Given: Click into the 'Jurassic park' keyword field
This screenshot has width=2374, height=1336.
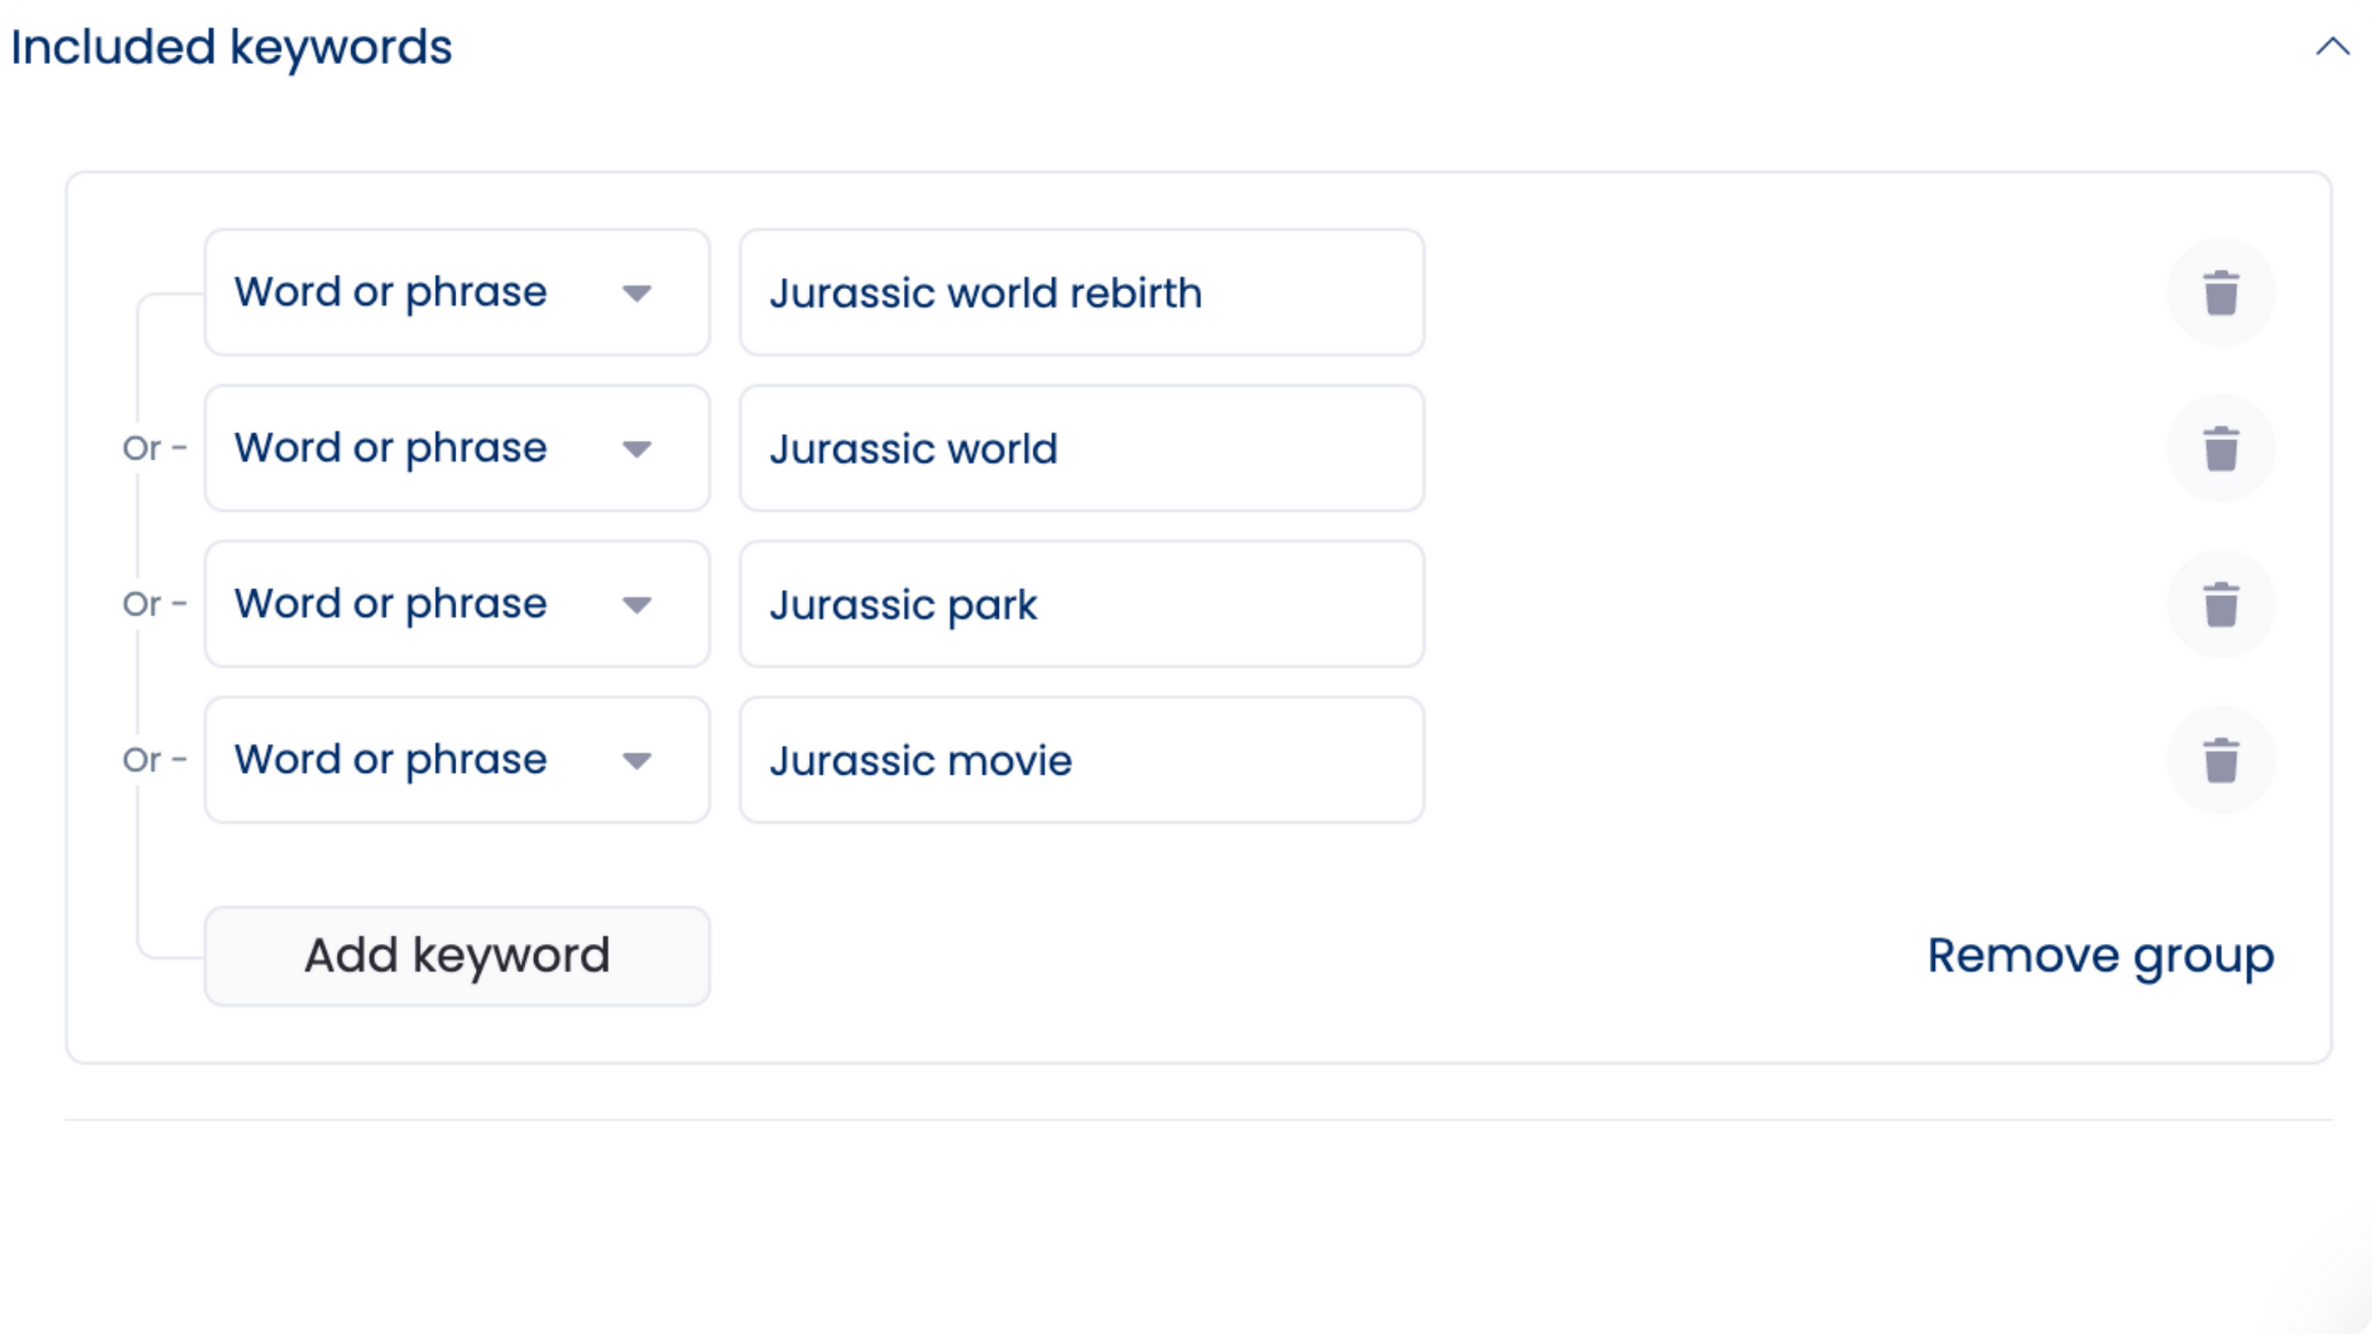Looking at the screenshot, I should [x=1081, y=605].
